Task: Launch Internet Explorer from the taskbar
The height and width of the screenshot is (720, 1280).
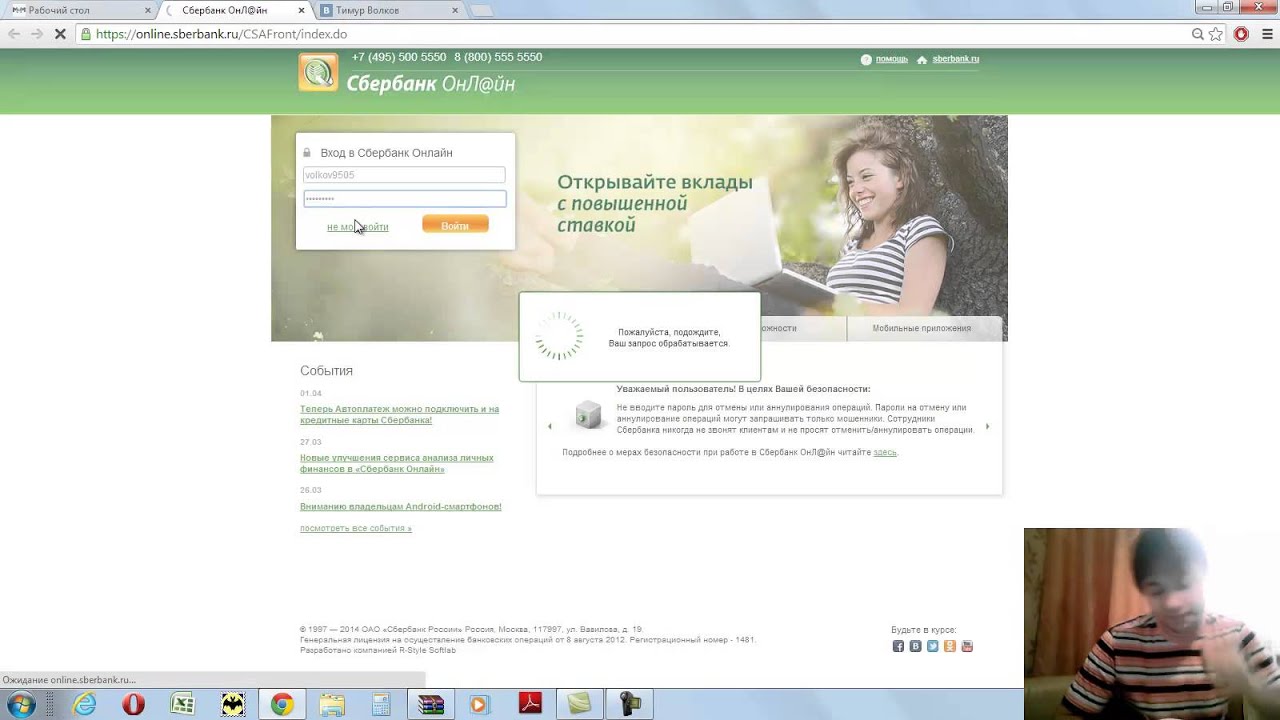Action: (x=85, y=705)
